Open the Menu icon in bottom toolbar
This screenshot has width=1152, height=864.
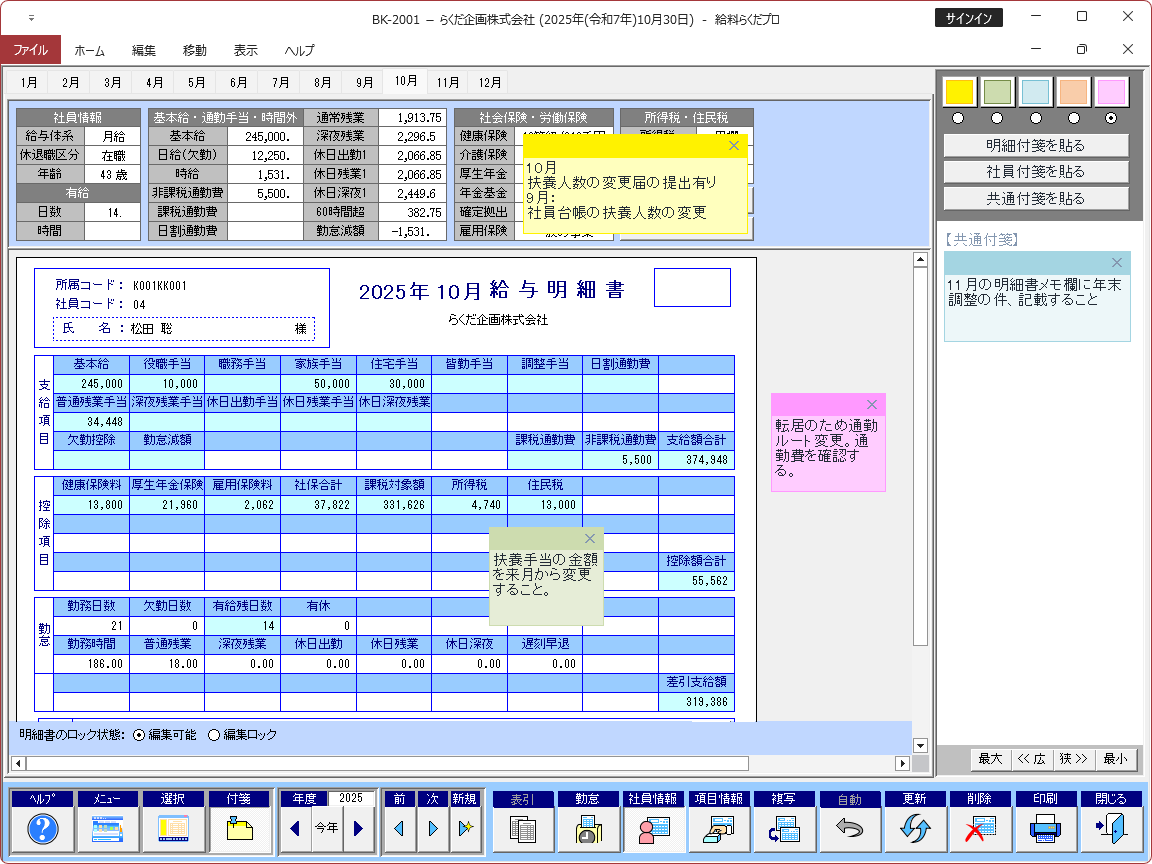(107, 829)
